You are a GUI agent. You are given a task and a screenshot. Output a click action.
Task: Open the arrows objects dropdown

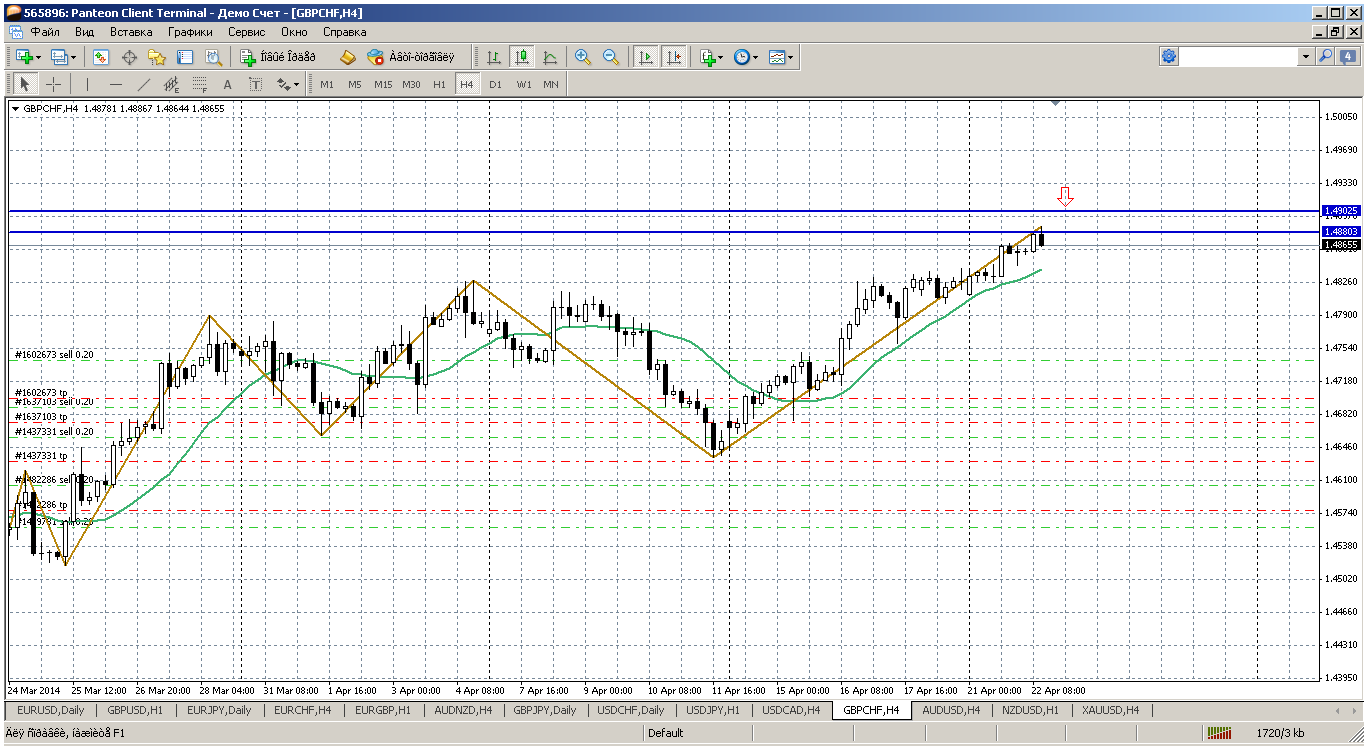click(x=287, y=84)
